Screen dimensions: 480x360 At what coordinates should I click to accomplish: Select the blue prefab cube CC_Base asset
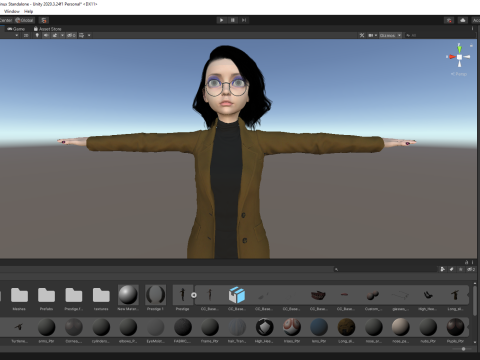[x=237, y=299]
